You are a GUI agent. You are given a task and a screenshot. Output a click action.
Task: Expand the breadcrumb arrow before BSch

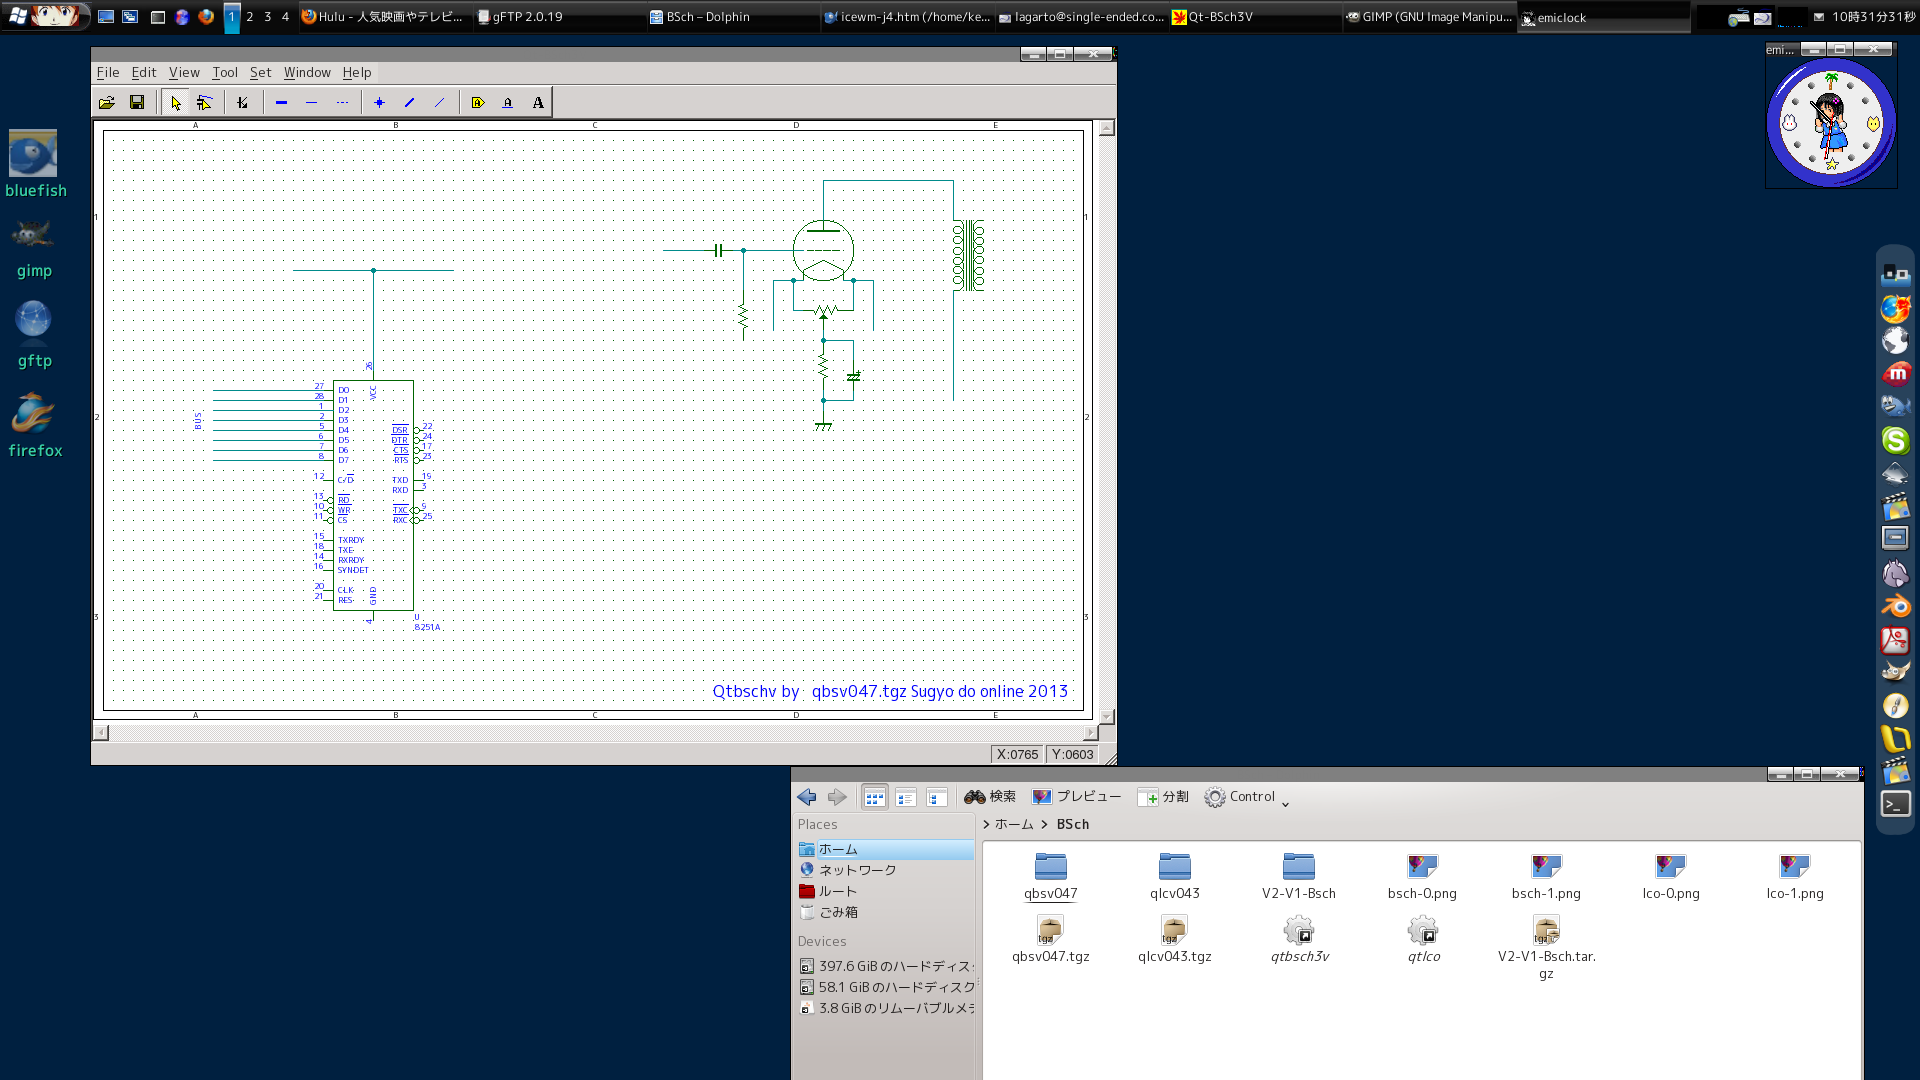1045,825
